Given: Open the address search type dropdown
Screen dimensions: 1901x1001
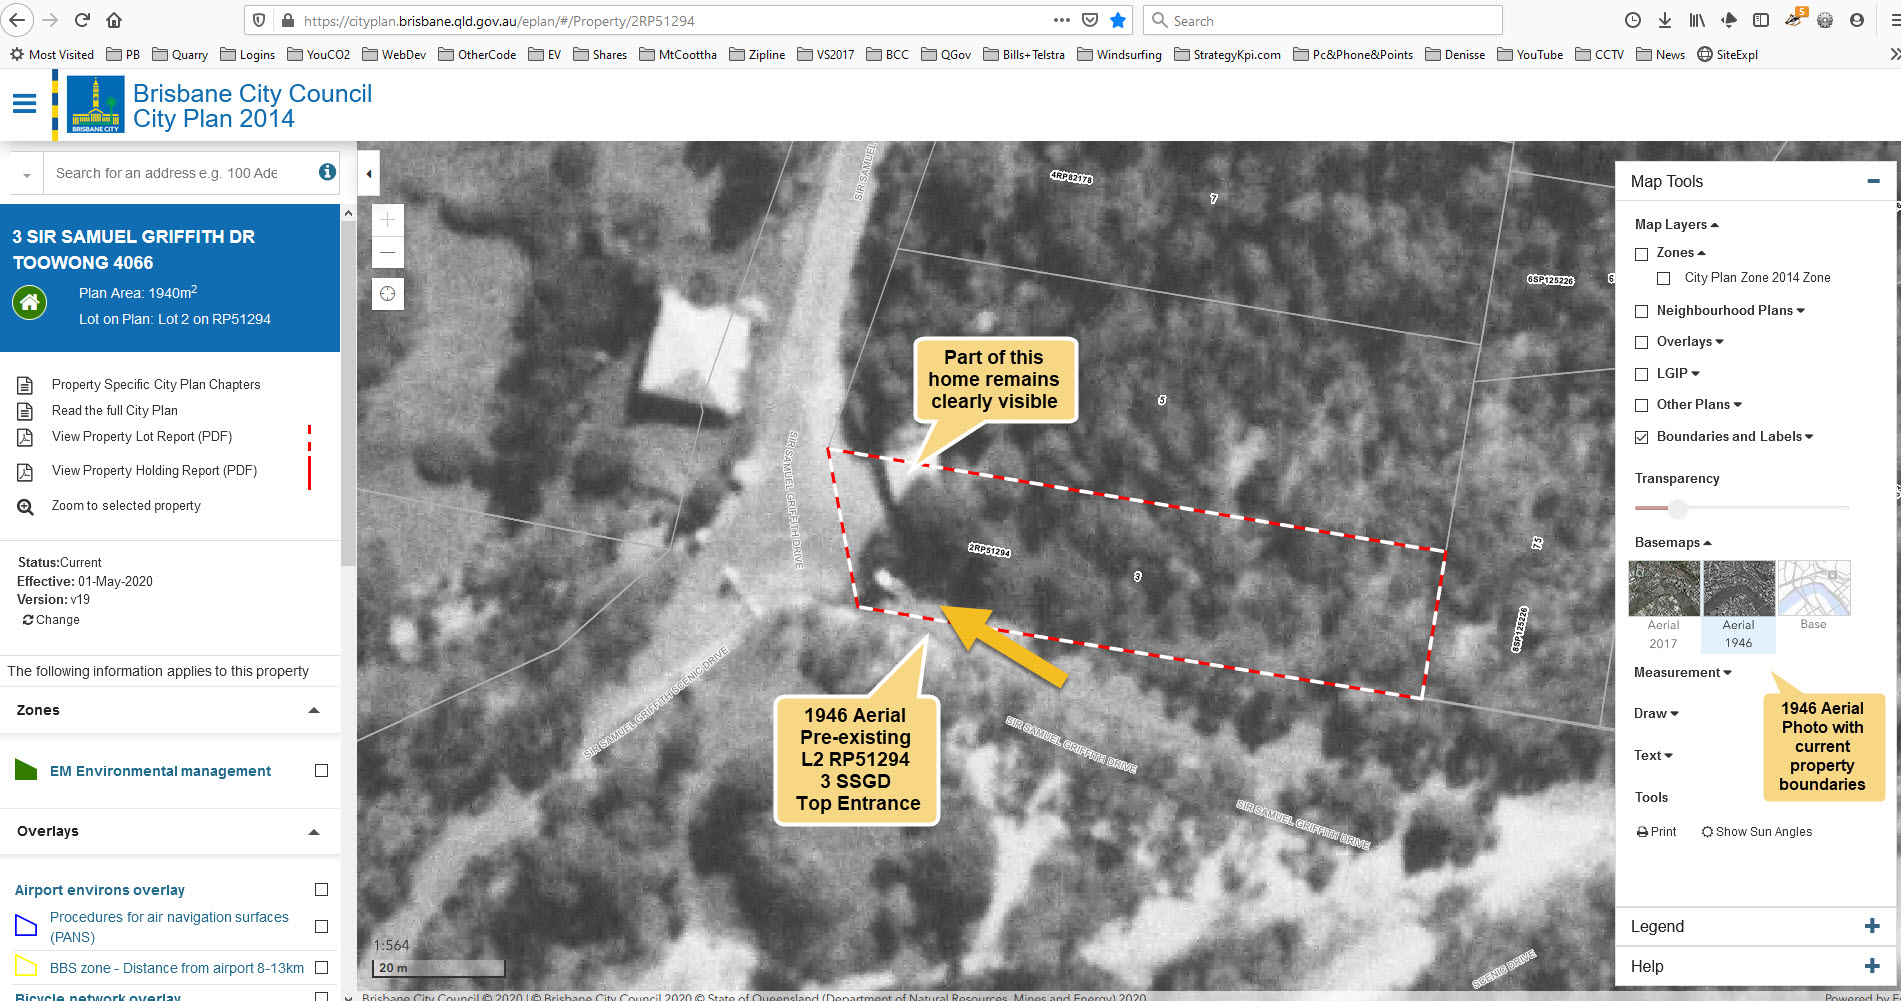Looking at the screenshot, I should coord(27,174).
